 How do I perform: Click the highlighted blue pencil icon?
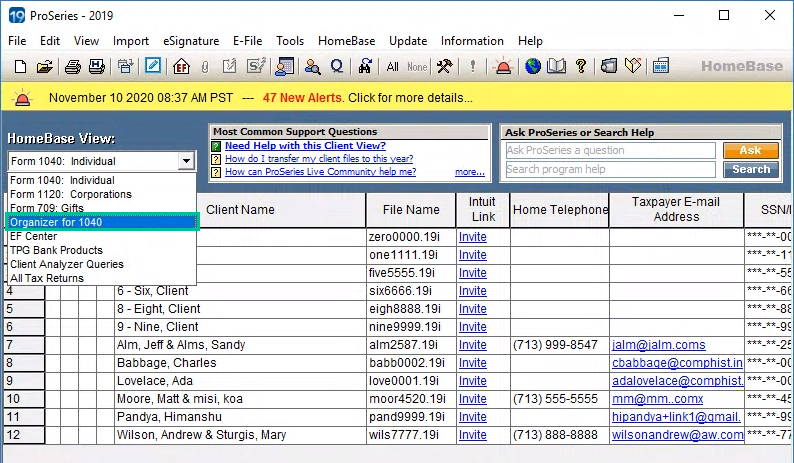coord(152,66)
